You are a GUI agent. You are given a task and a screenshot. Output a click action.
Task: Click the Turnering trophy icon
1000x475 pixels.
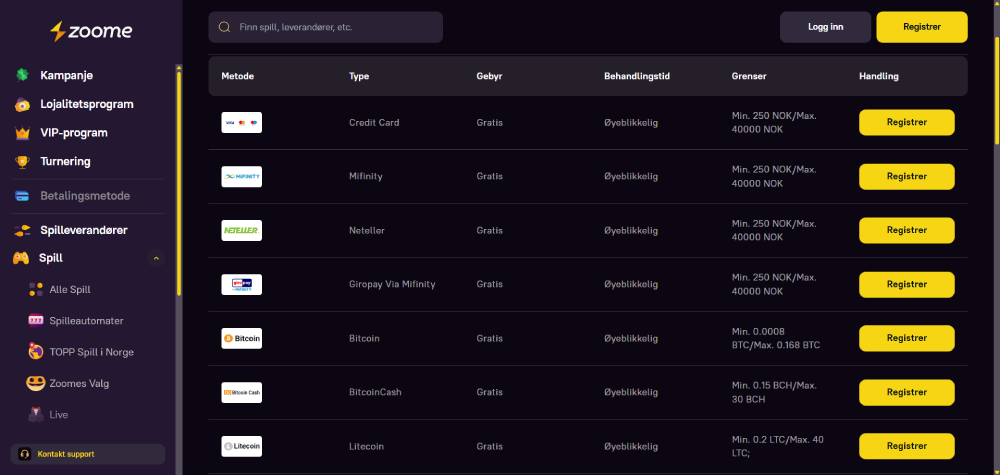pyautogui.click(x=21, y=162)
